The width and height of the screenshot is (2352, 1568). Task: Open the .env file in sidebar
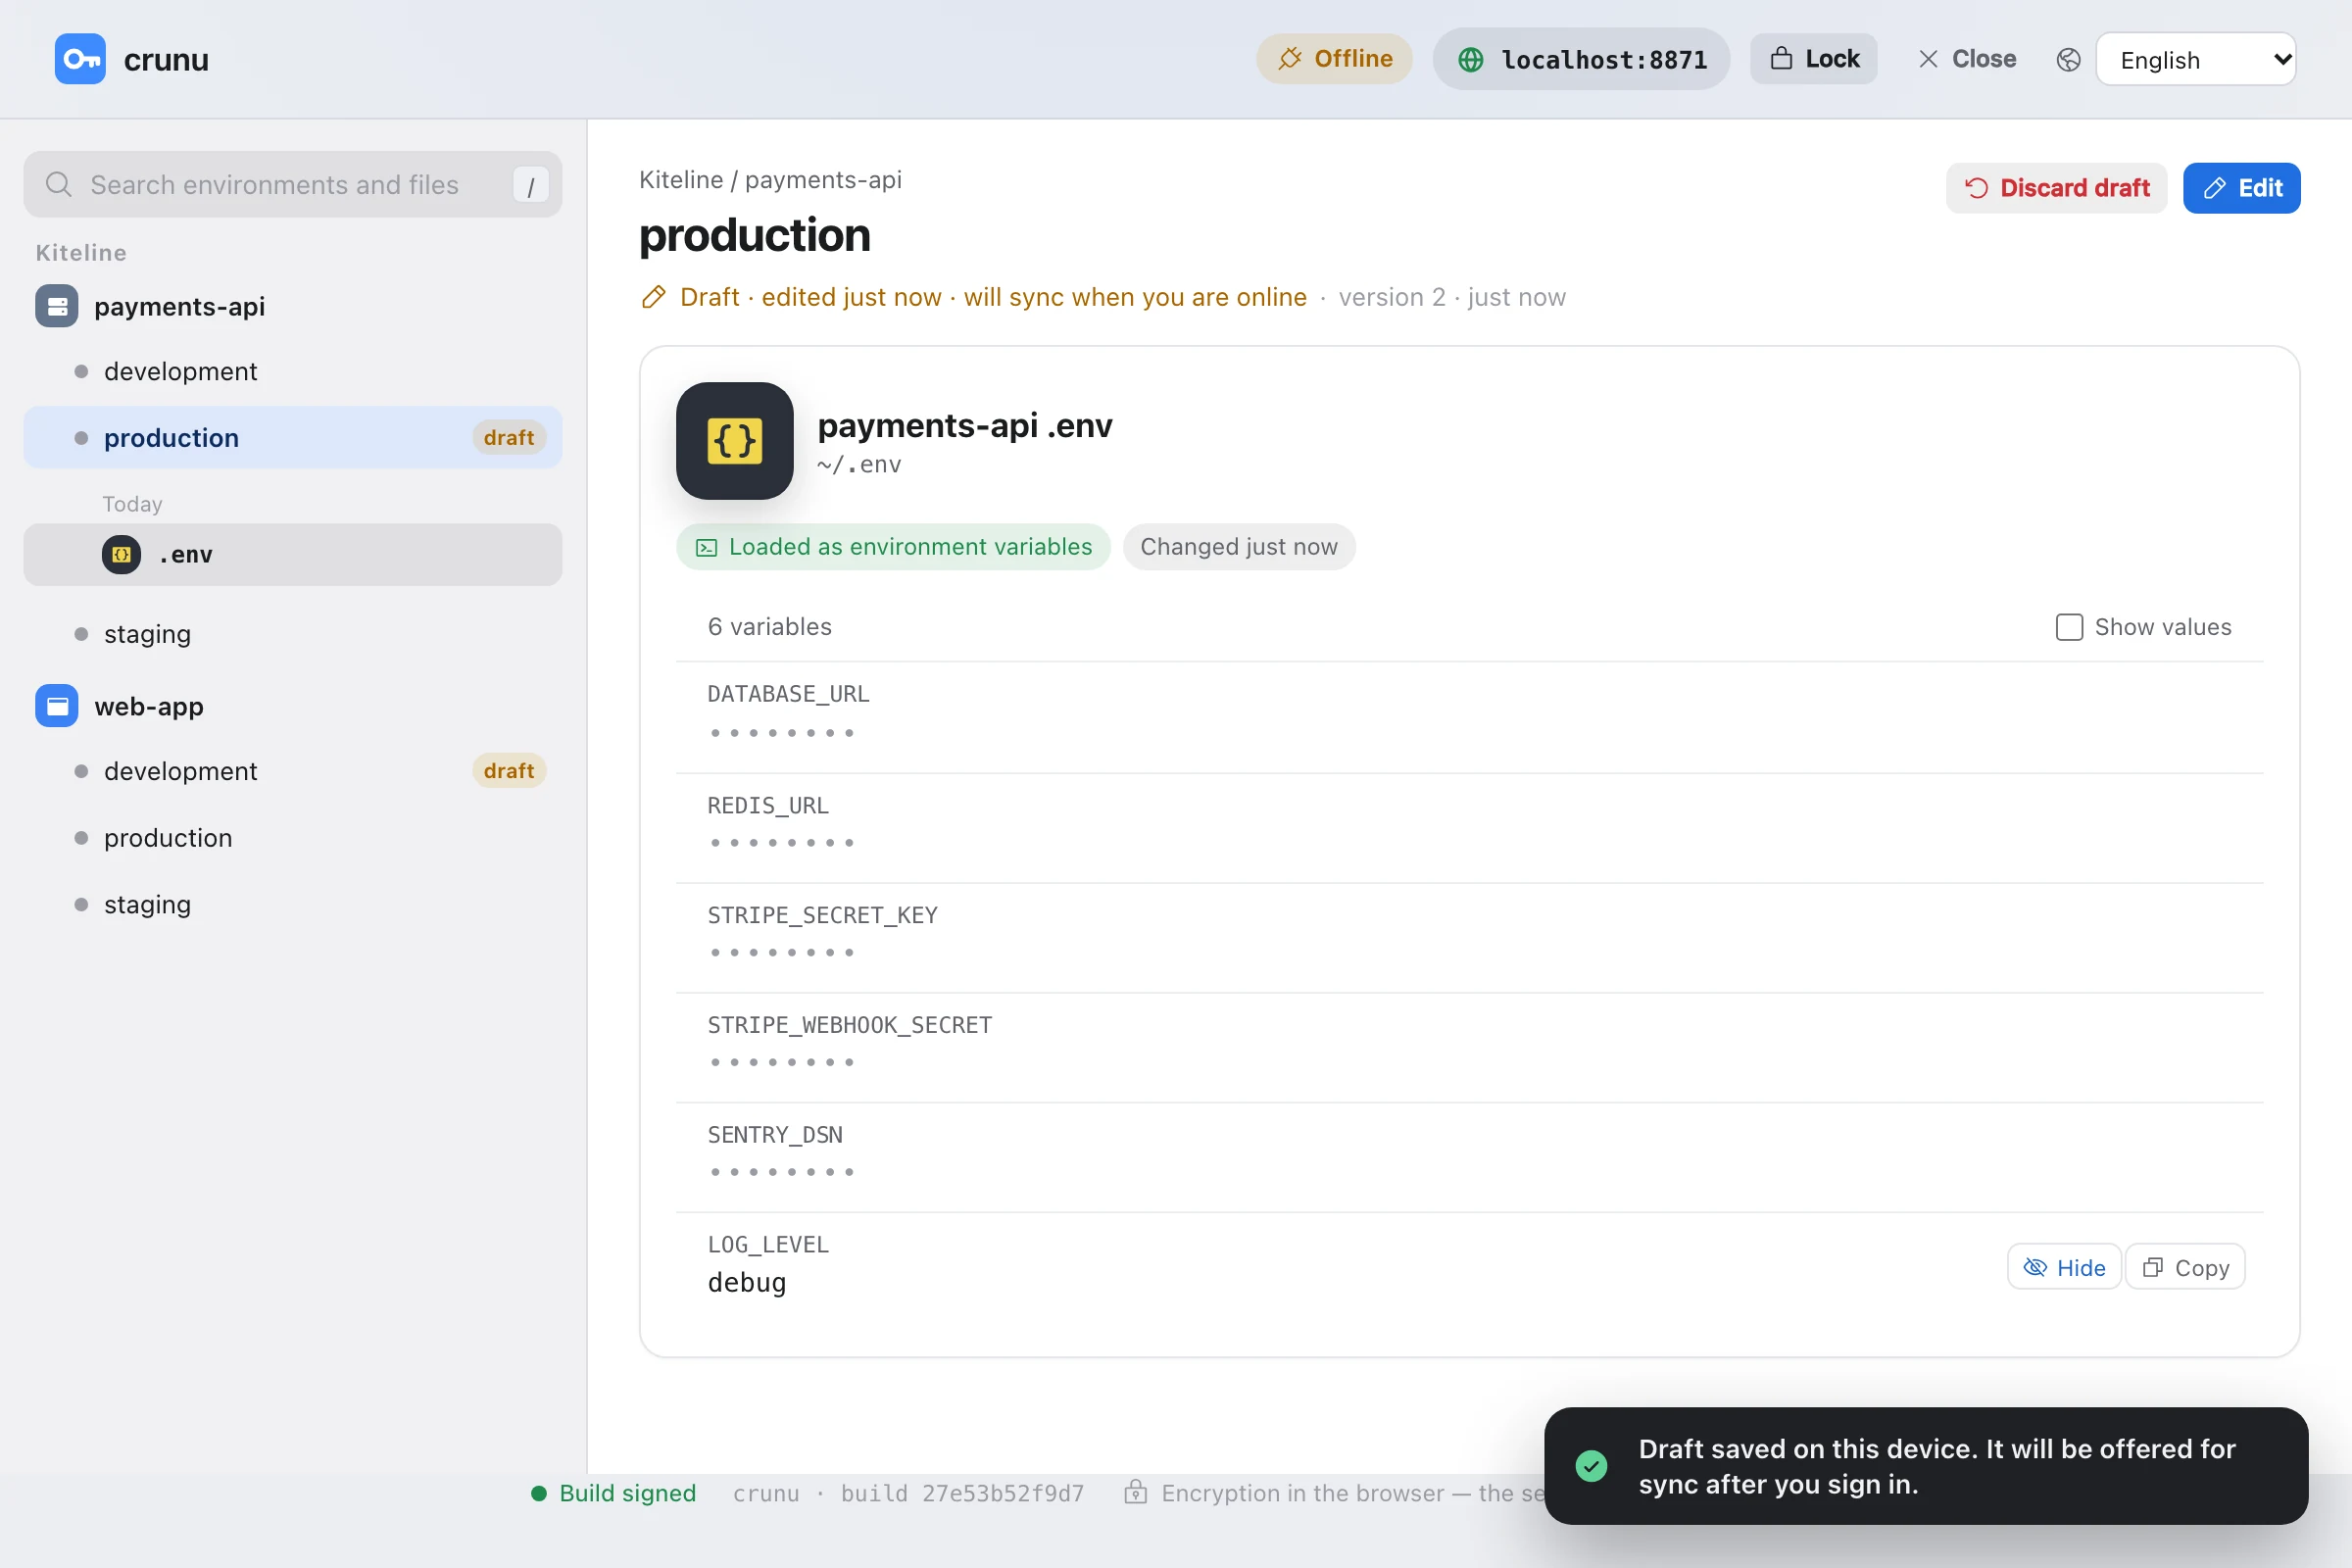(x=293, y=555)
